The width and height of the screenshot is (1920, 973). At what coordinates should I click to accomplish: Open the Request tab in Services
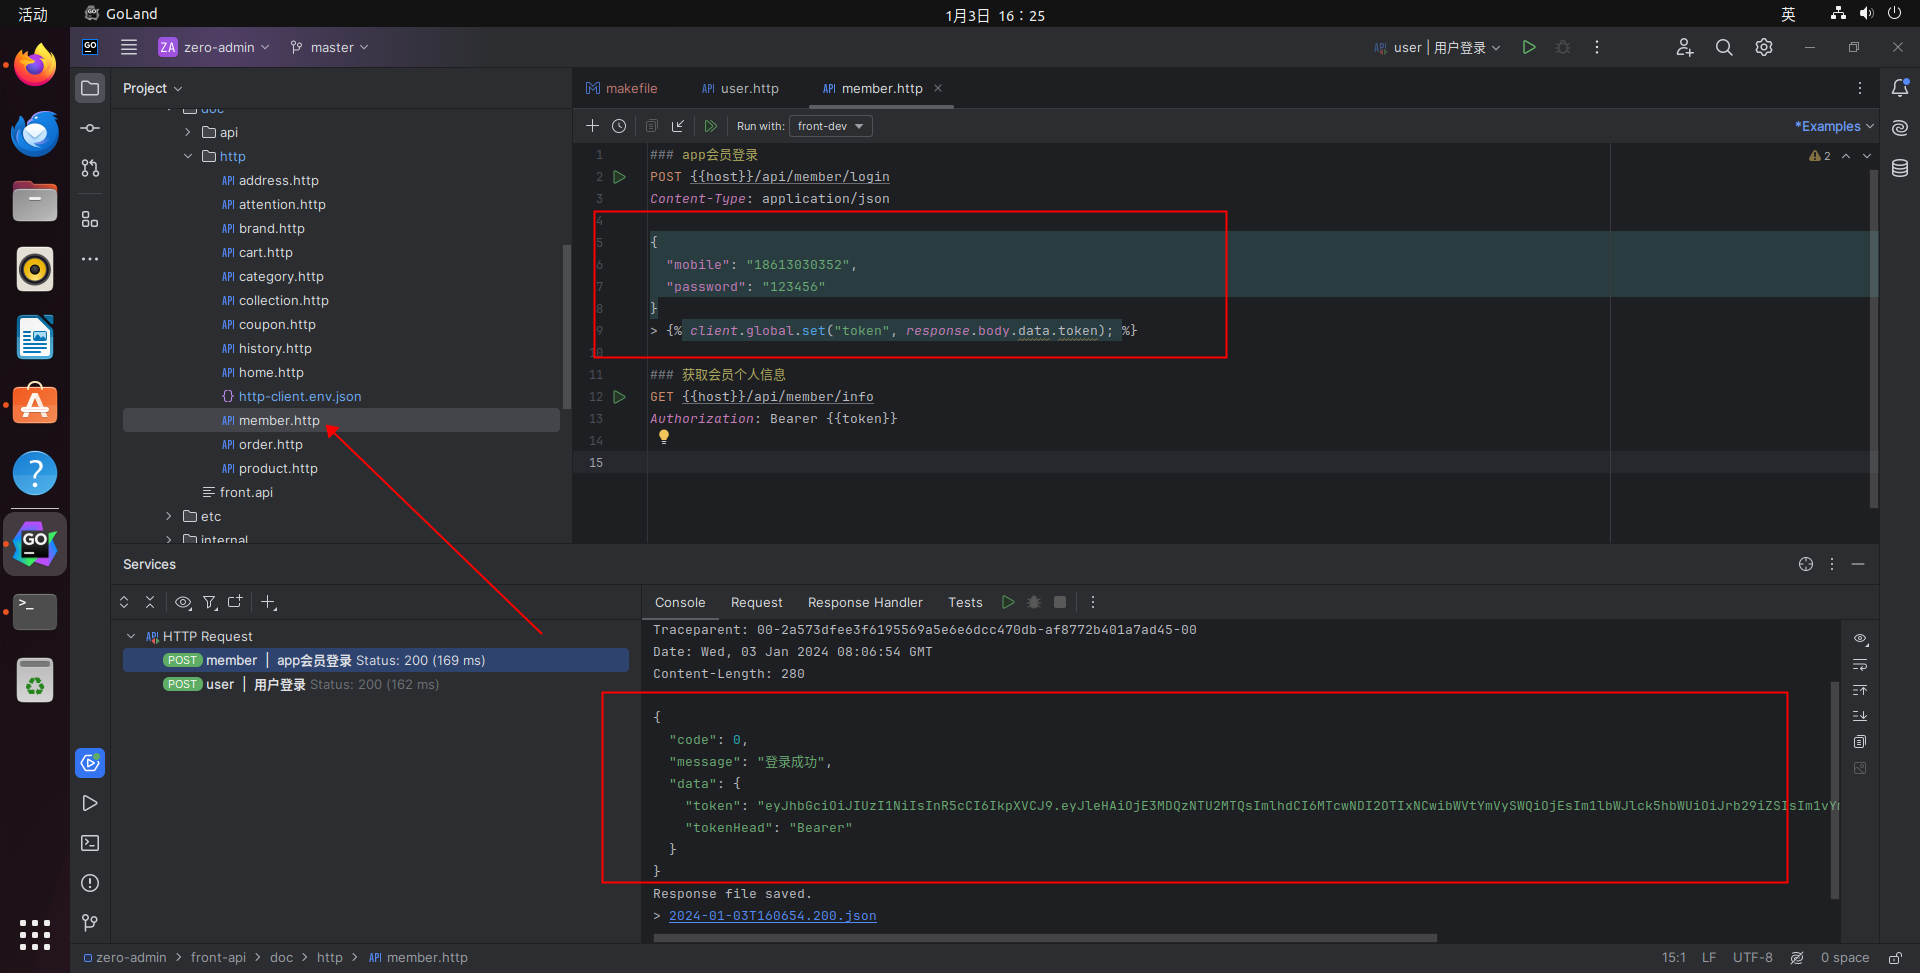click(x=756, y=602)
